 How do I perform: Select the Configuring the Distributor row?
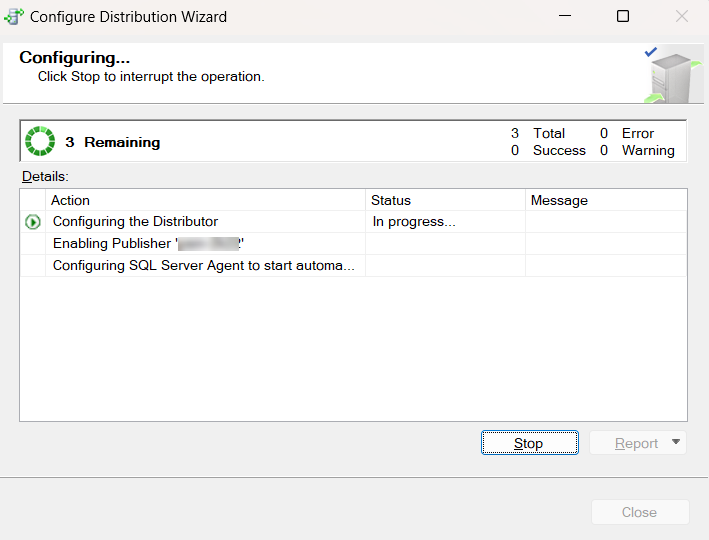pos(353,222)
